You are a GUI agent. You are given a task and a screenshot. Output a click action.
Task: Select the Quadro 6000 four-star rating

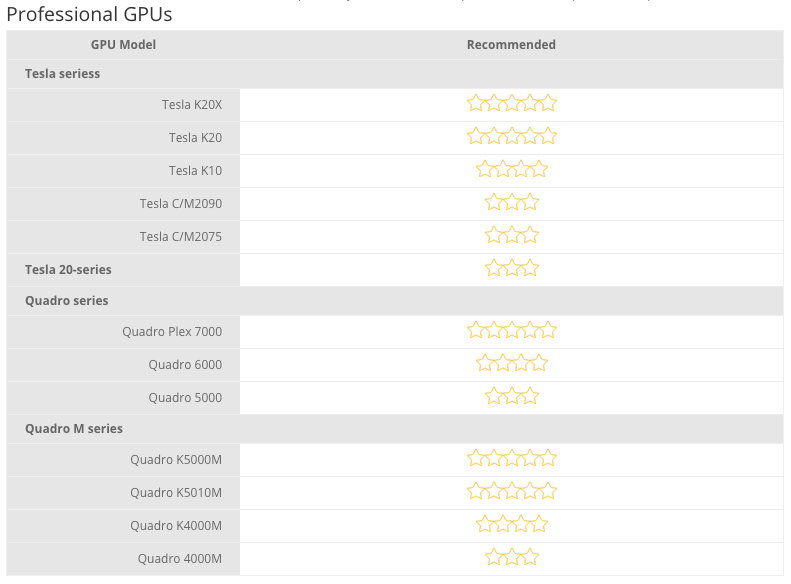[512, 364]
